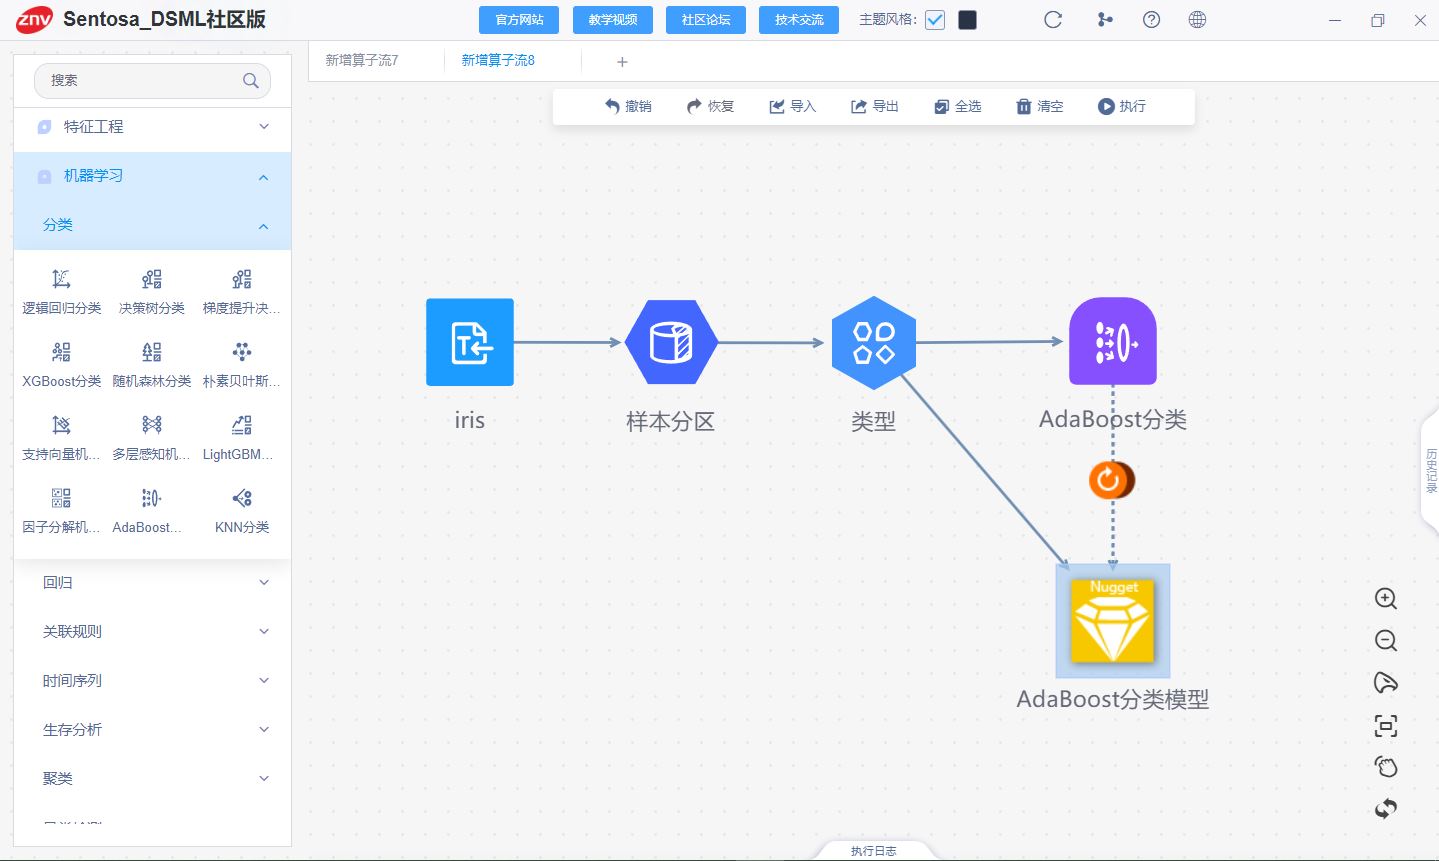
Task: Click 清空 to clear the canvas
Action: coord(1039,106)
